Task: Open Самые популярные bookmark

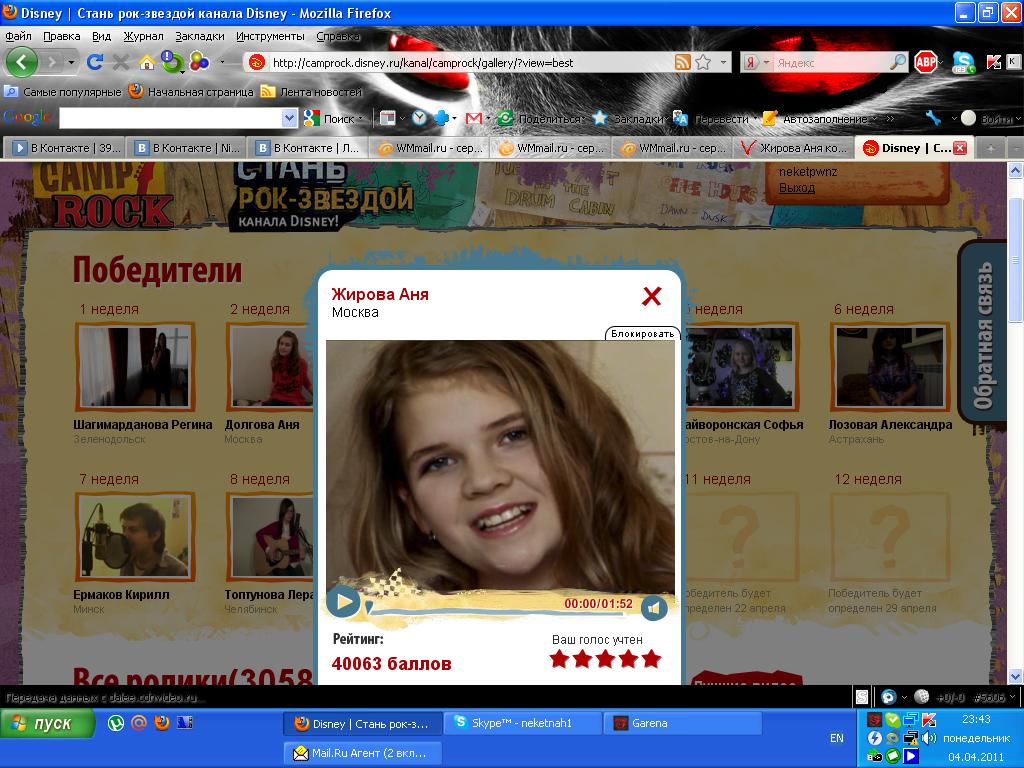Action: 63,92
